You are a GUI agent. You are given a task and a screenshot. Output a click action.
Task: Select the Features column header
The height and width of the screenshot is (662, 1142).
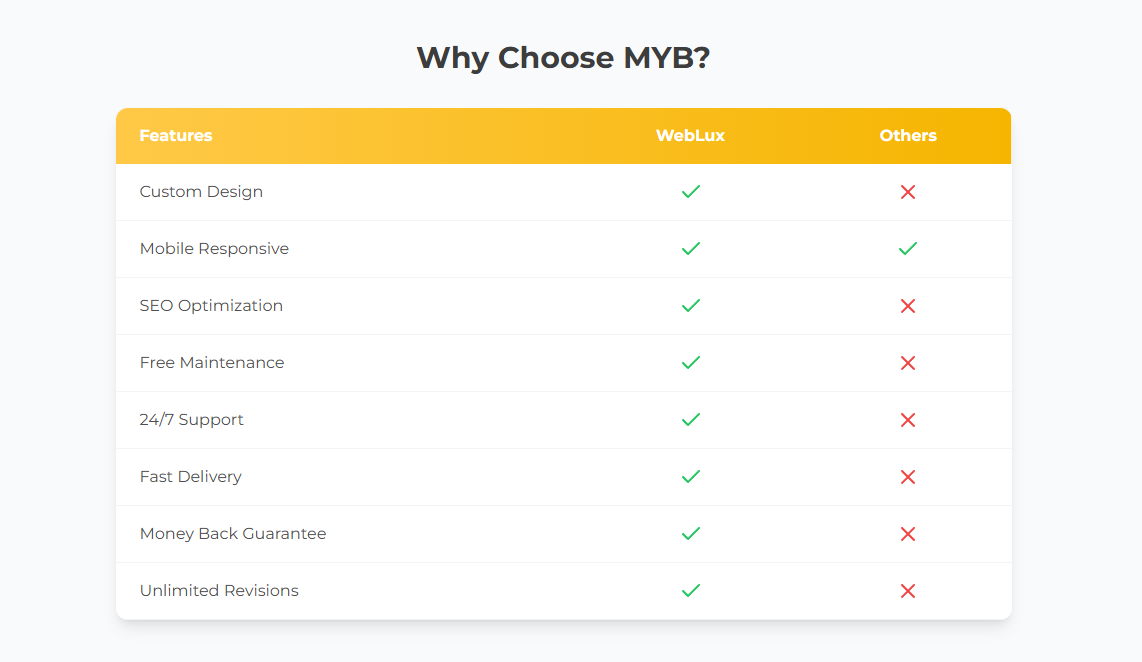[176, 136]
